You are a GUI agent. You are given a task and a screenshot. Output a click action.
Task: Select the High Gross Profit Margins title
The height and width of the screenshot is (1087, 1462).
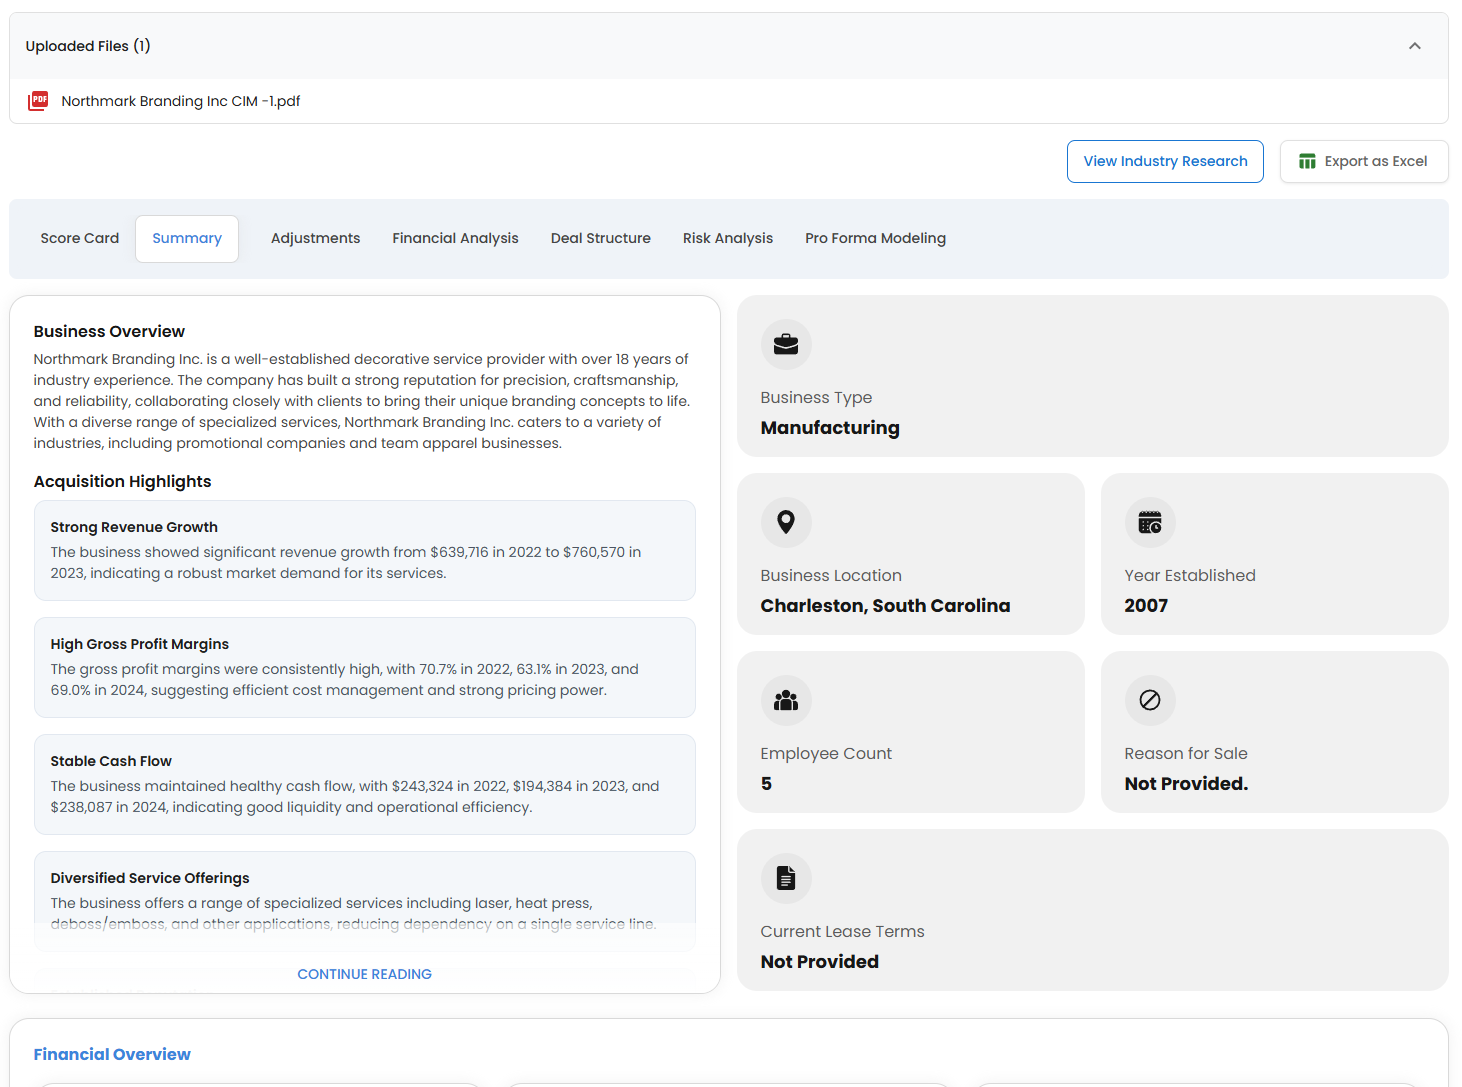click(140, 644)
